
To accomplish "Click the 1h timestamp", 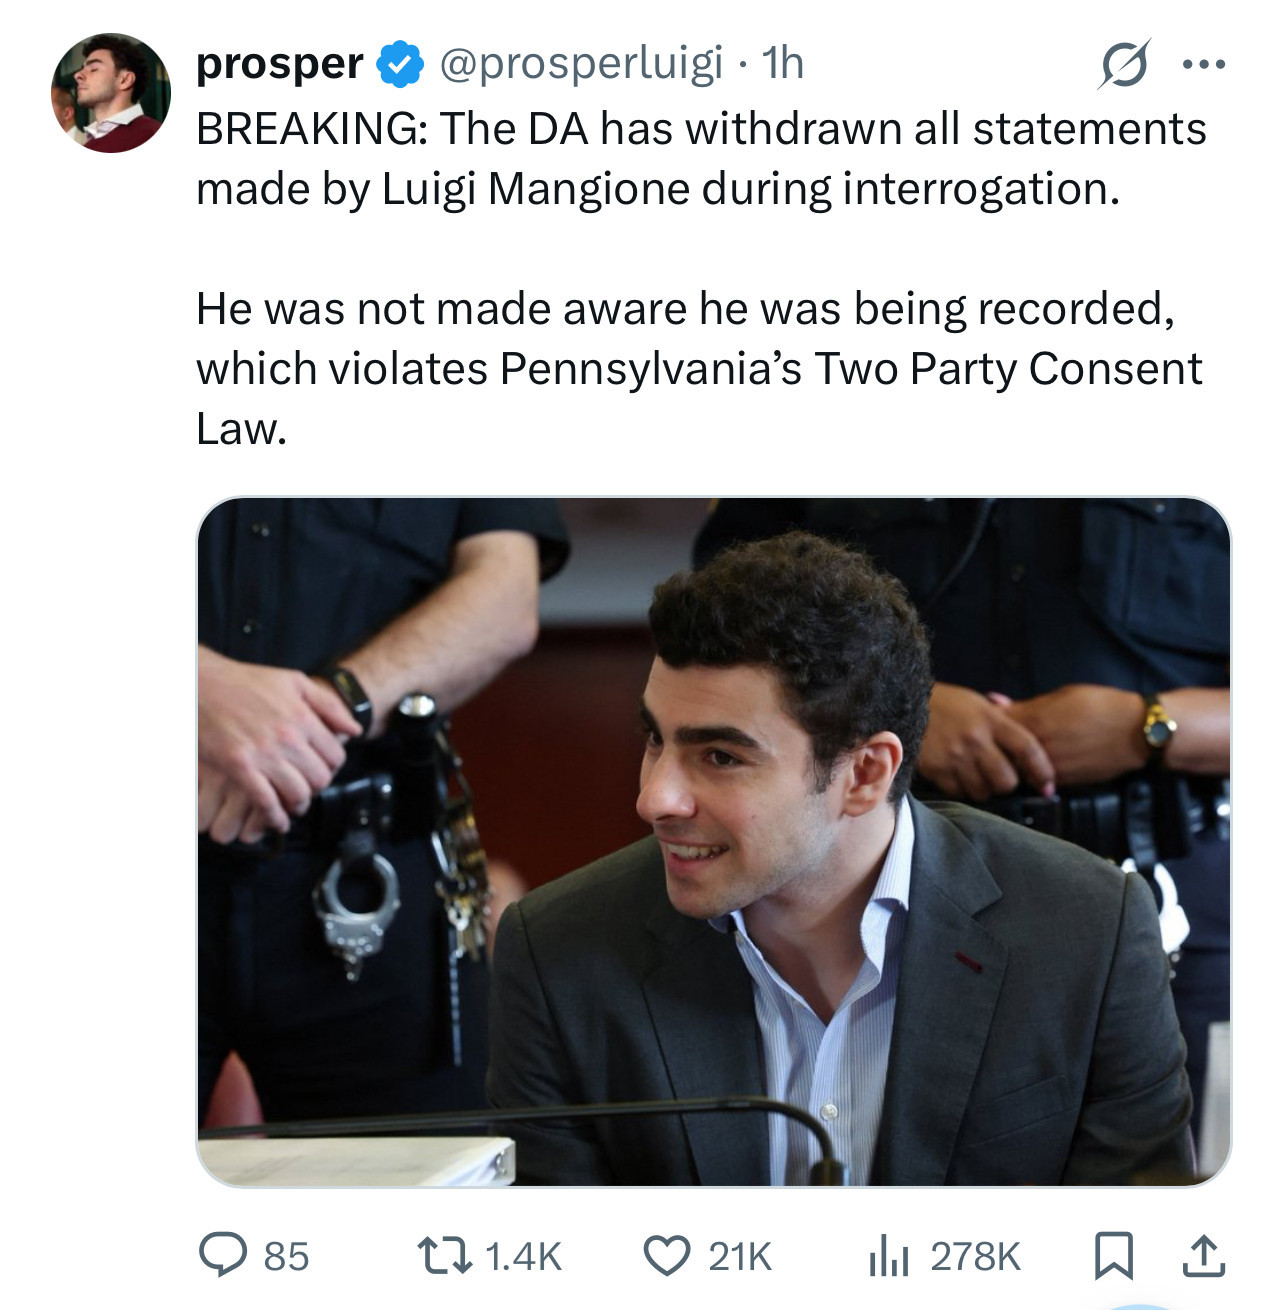I will click(782, 64).
